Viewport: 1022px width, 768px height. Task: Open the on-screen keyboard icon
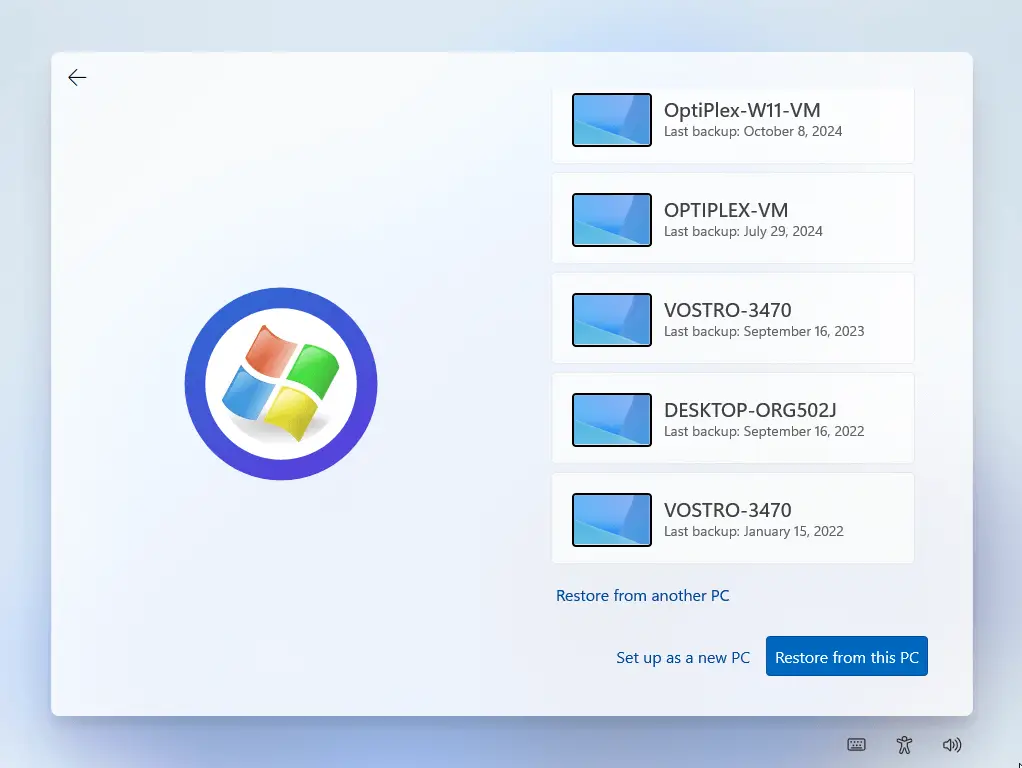tap(856, 745)
